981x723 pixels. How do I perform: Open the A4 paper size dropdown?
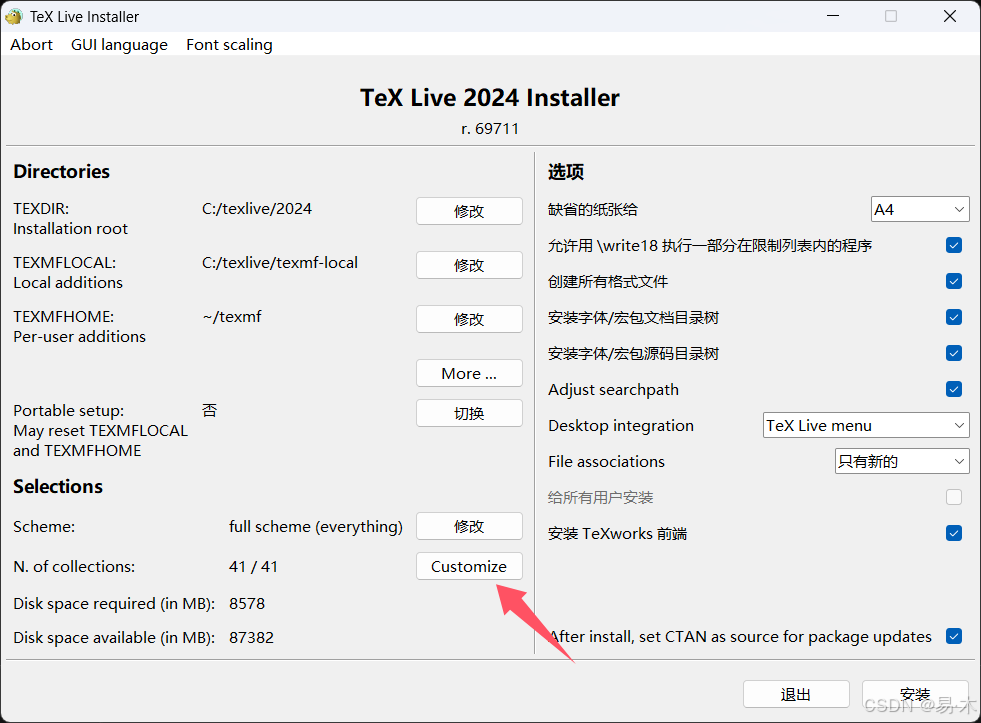(919, 209)
